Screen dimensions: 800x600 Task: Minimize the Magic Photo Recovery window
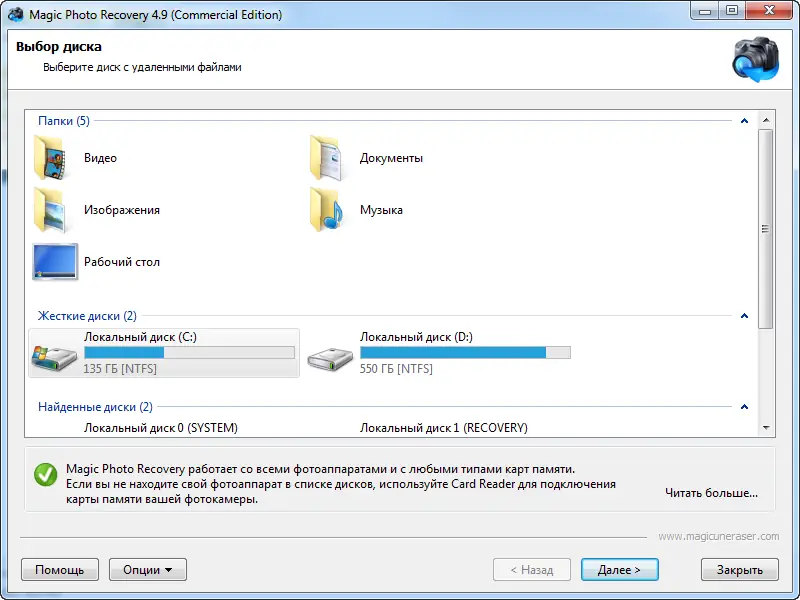[x=705, y=11]
